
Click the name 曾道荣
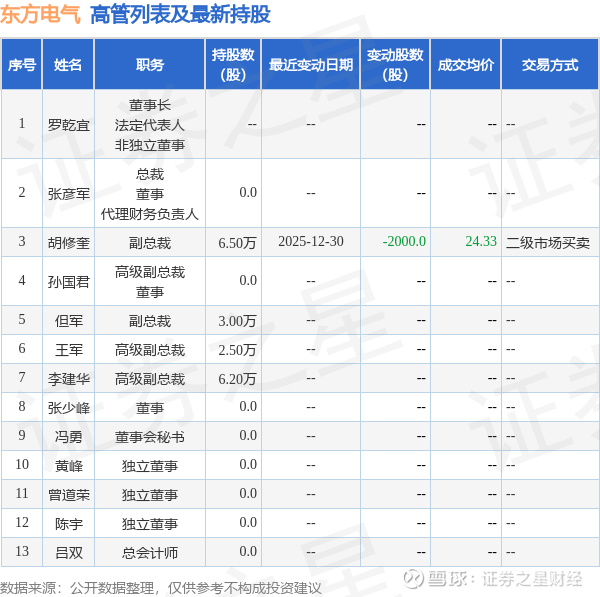[x=68, y=495]
